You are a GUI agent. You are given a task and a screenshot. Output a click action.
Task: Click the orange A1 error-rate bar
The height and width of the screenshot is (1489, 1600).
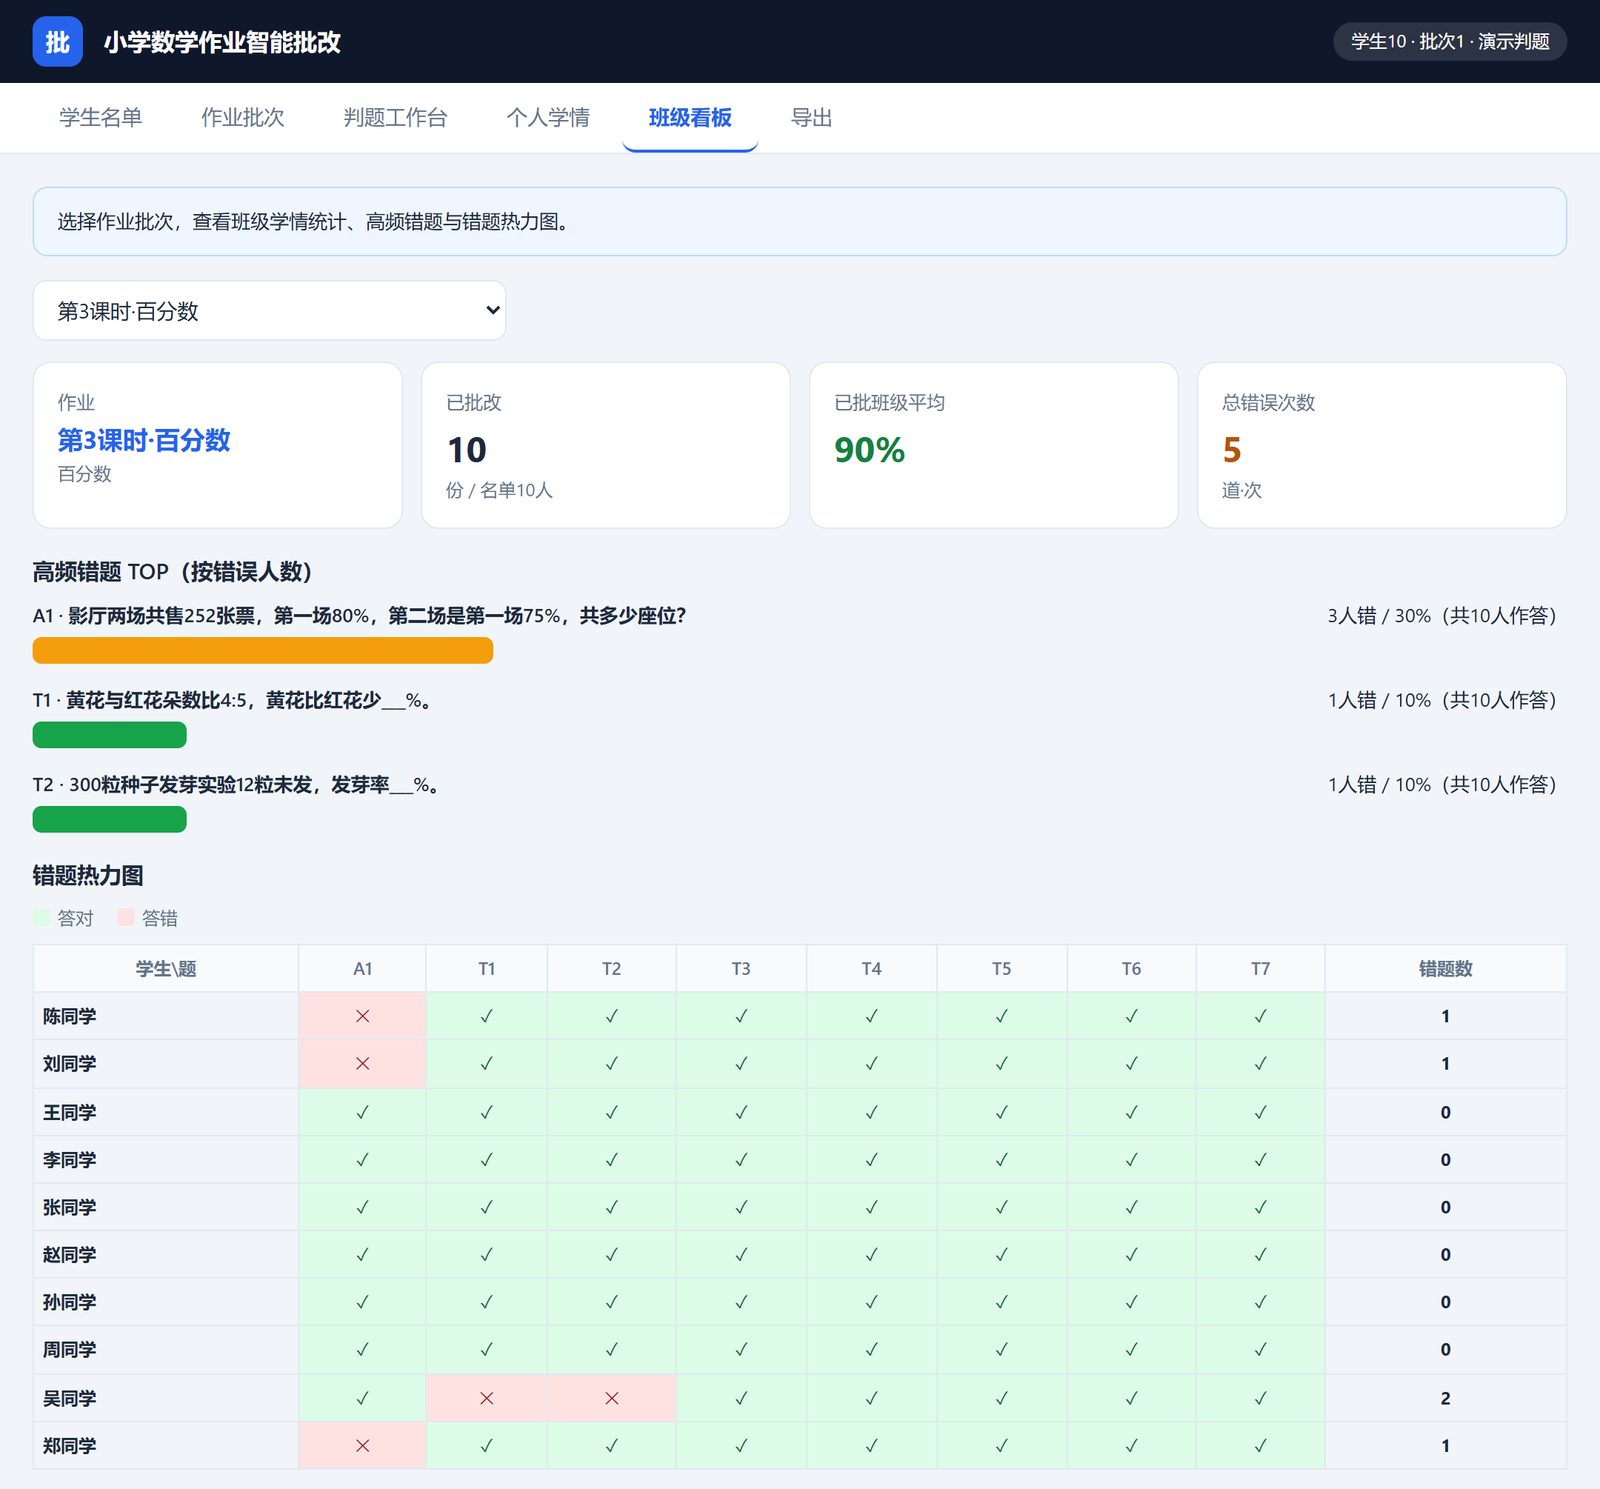[x=263, y=650]
